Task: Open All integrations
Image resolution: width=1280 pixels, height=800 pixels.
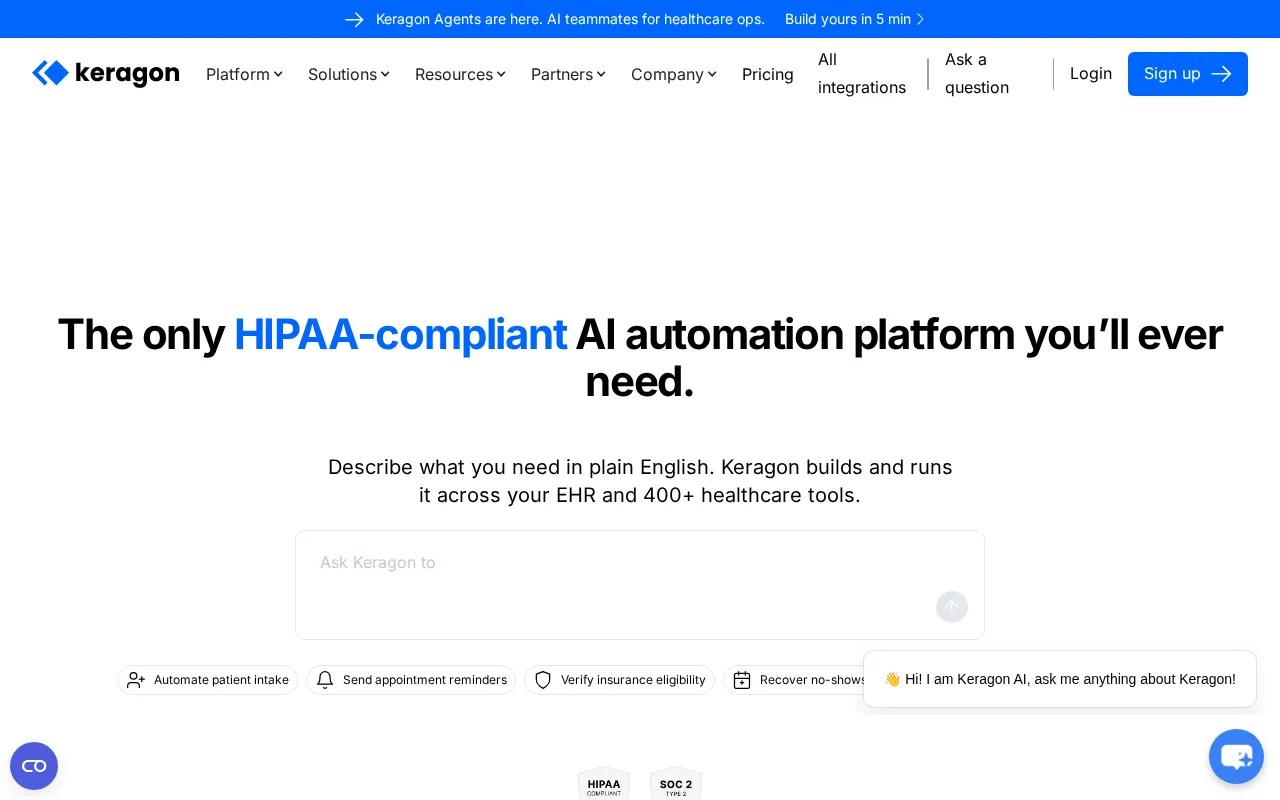Action: (862, 73)
